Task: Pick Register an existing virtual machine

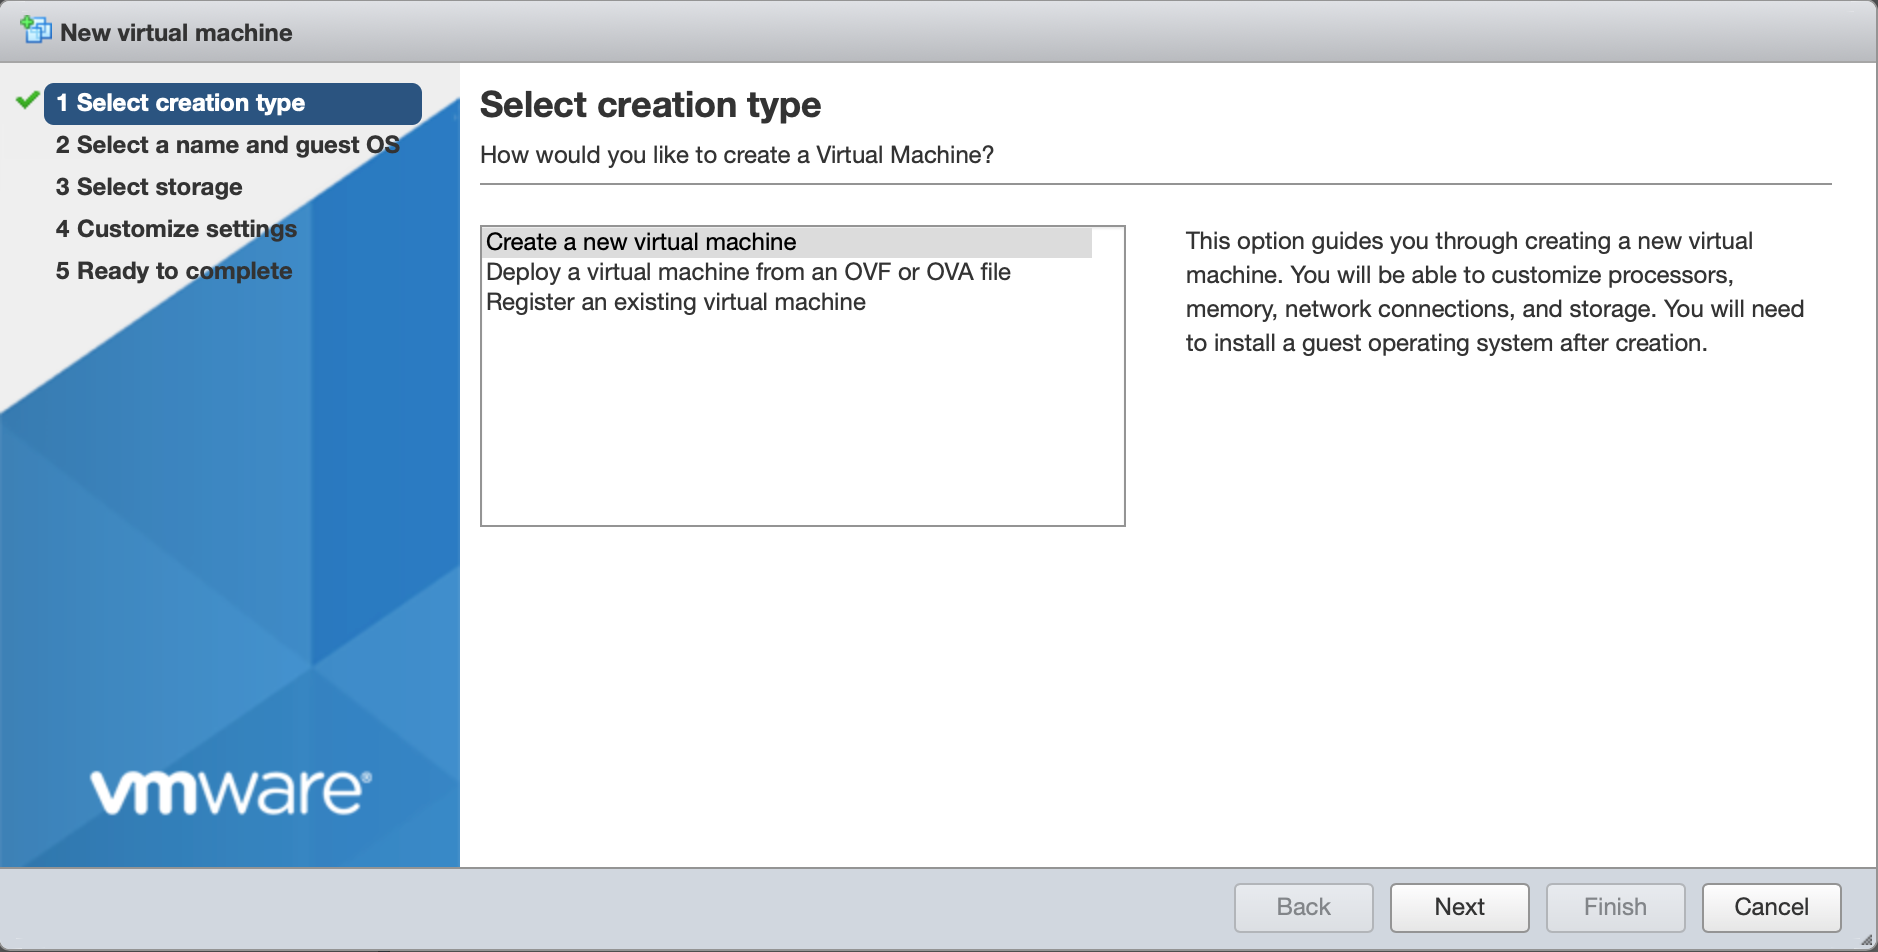Action: click(x=676, y=302)
